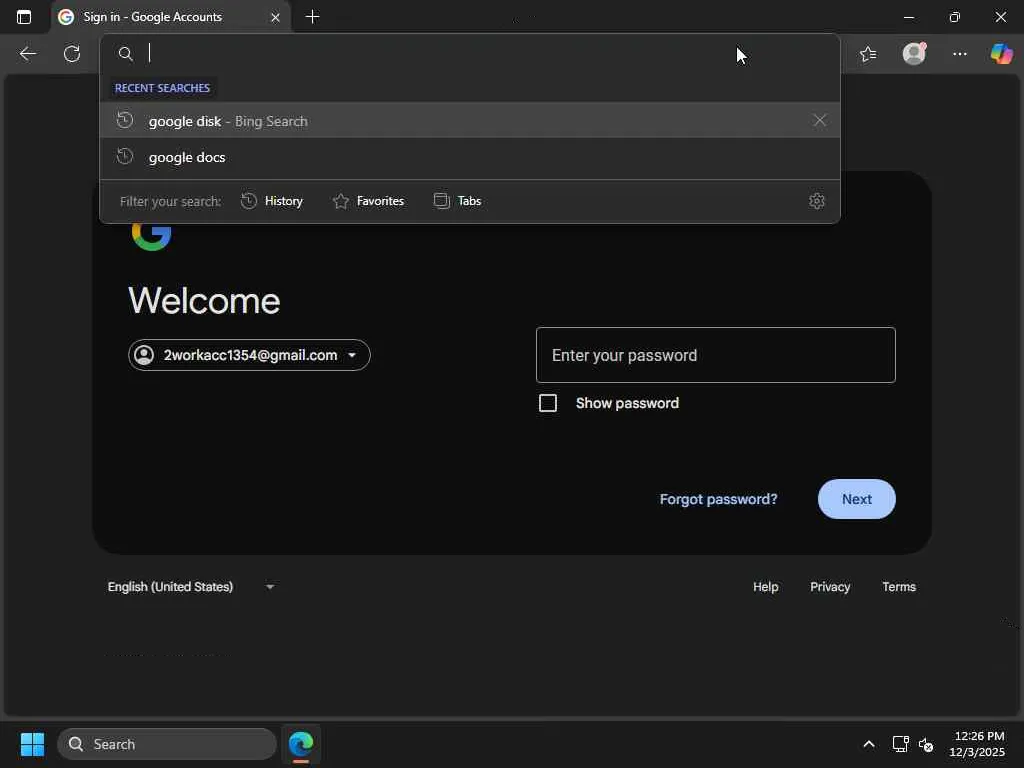The image size is (1024, 768).
Task: Open the Privacy link
Action: click(x=830, y=586)
